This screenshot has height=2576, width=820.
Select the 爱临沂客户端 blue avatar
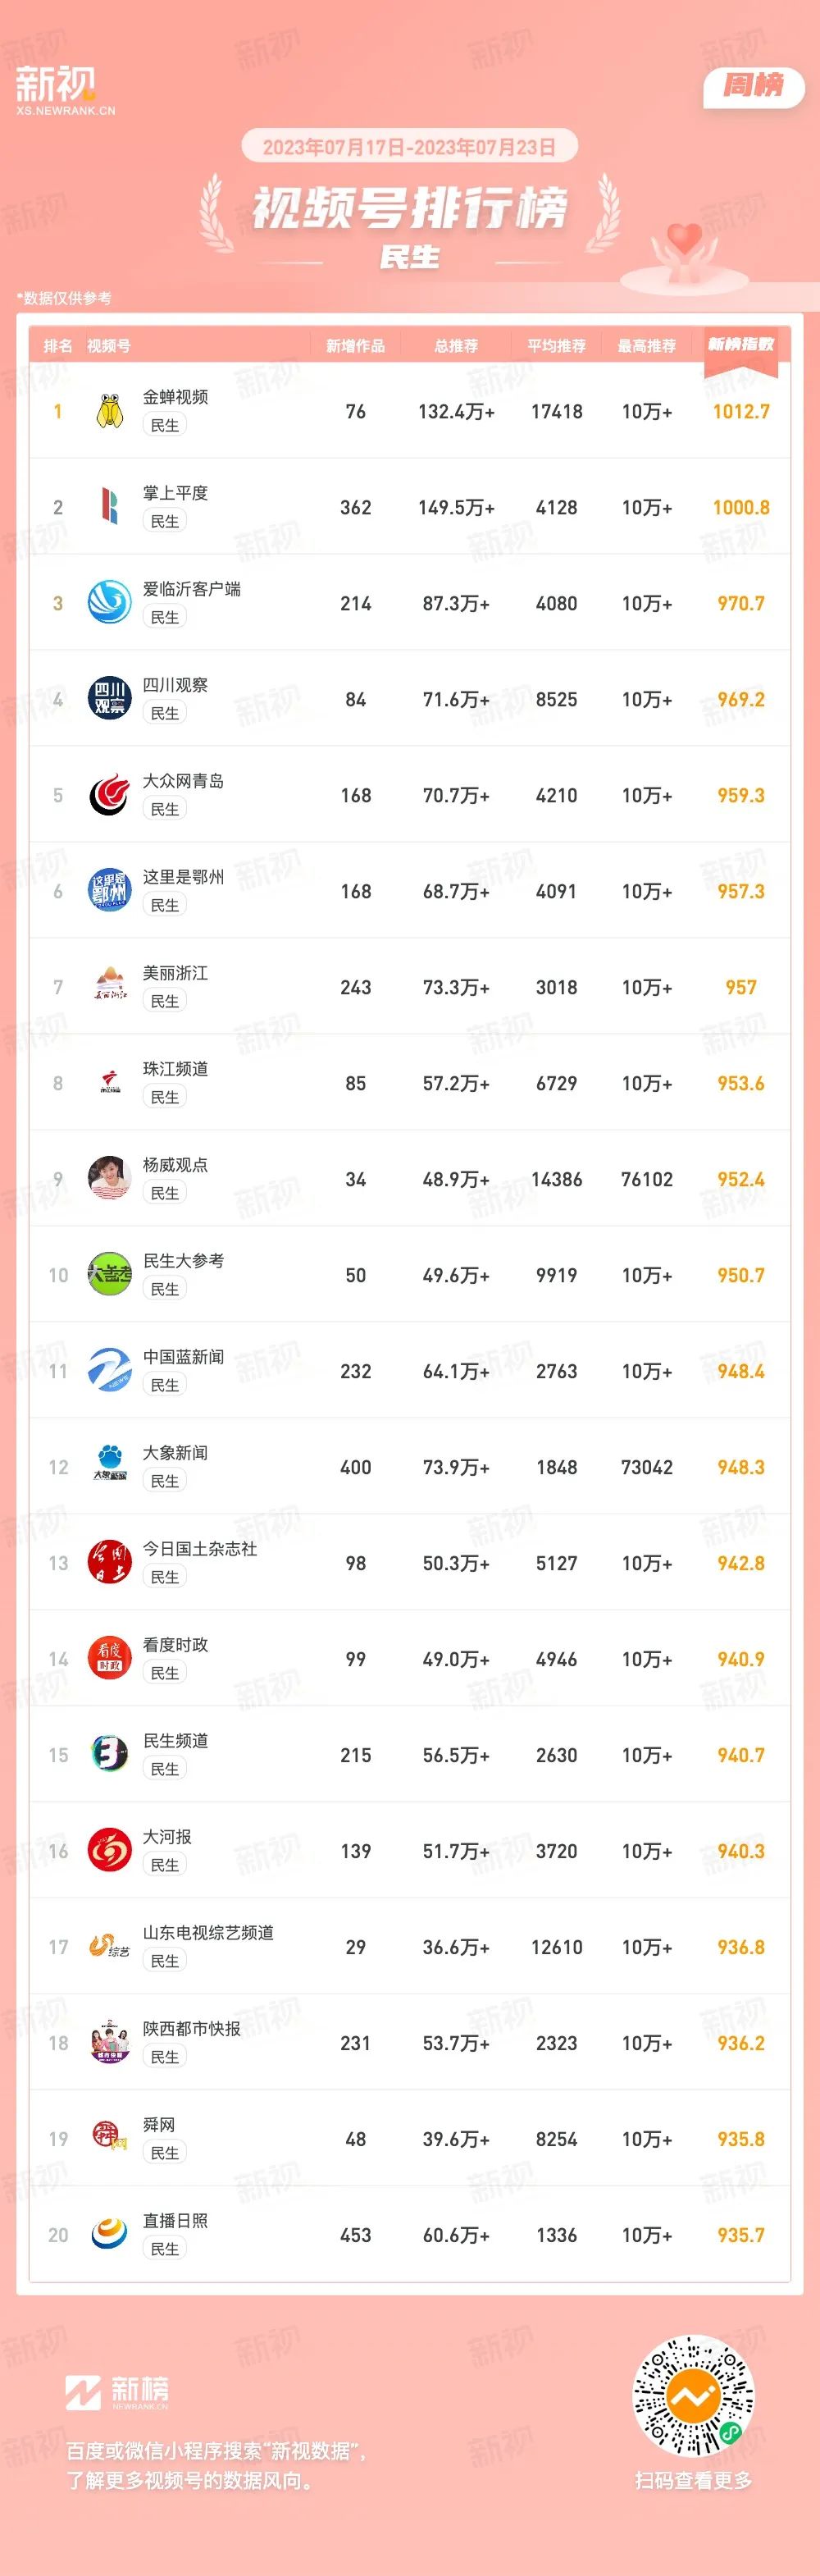coord(110,603)
